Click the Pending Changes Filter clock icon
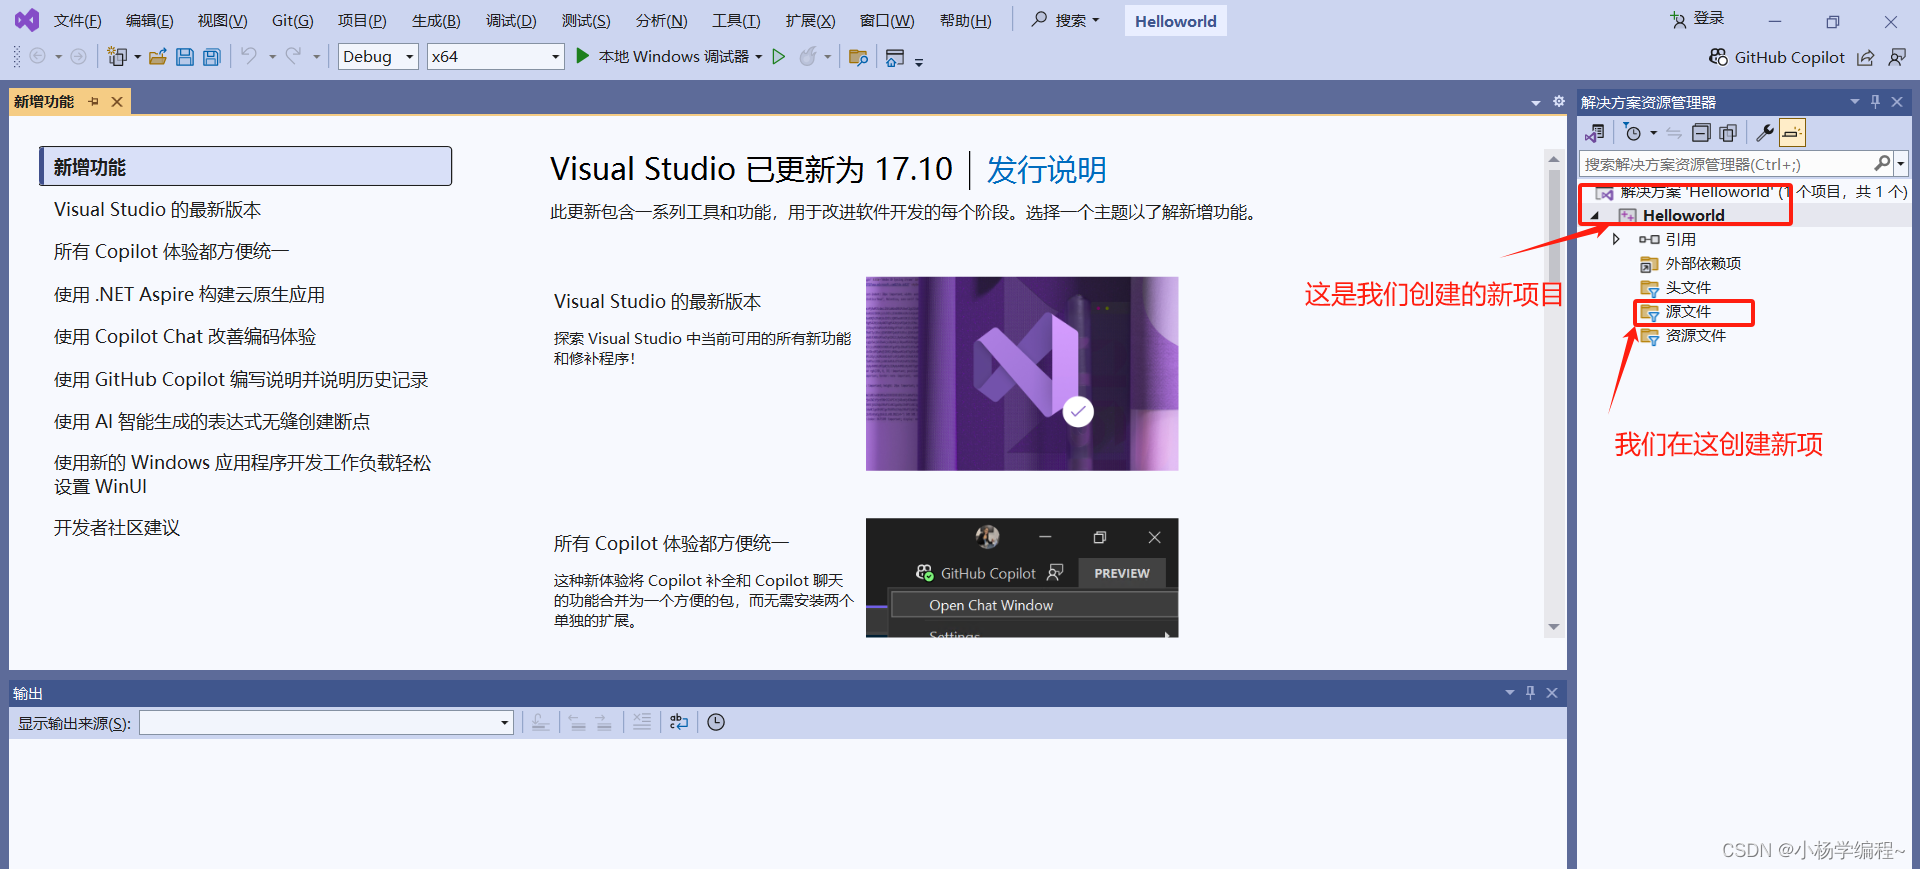The width and height of the screenshot is (1920, 869). [1633, 133]
